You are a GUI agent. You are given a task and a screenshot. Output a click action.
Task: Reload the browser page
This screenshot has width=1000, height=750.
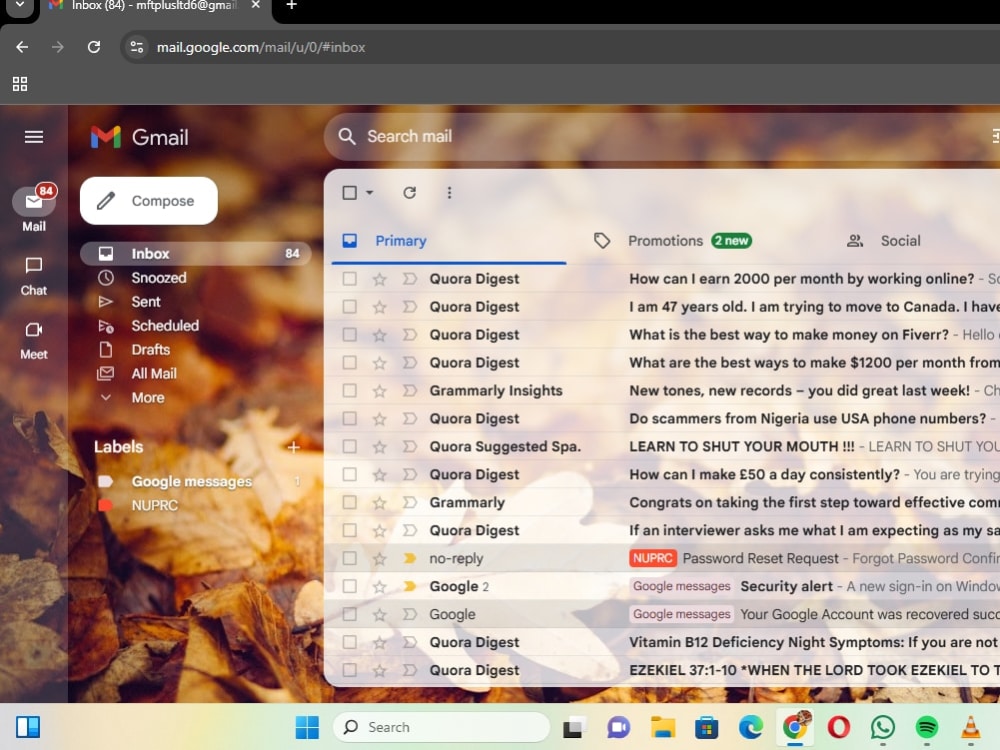coord(94,47)
